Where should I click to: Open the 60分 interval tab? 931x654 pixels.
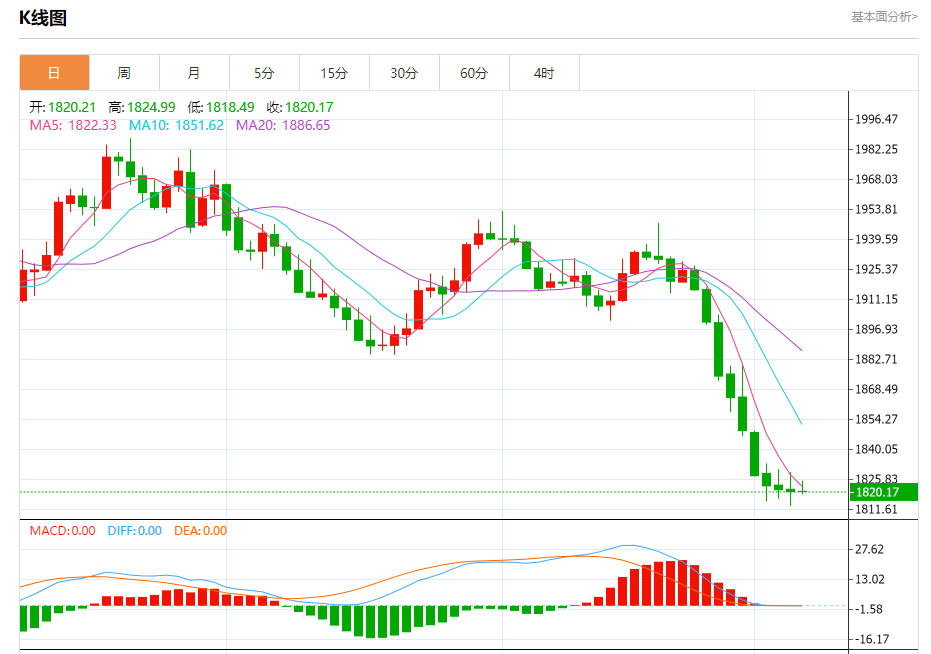[x=474, y=72]
